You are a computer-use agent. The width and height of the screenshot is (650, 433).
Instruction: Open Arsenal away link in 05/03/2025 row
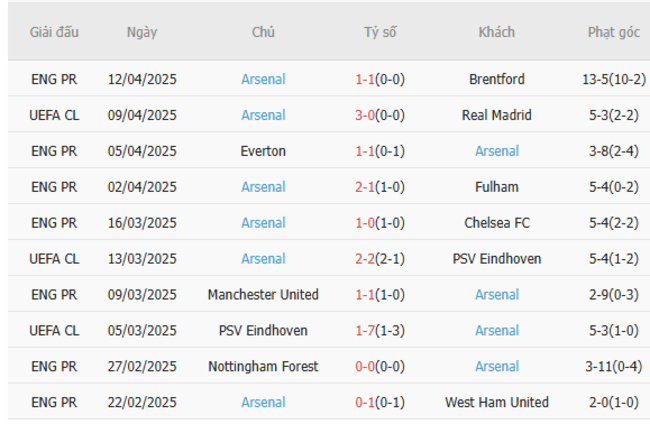coord(497,330)
